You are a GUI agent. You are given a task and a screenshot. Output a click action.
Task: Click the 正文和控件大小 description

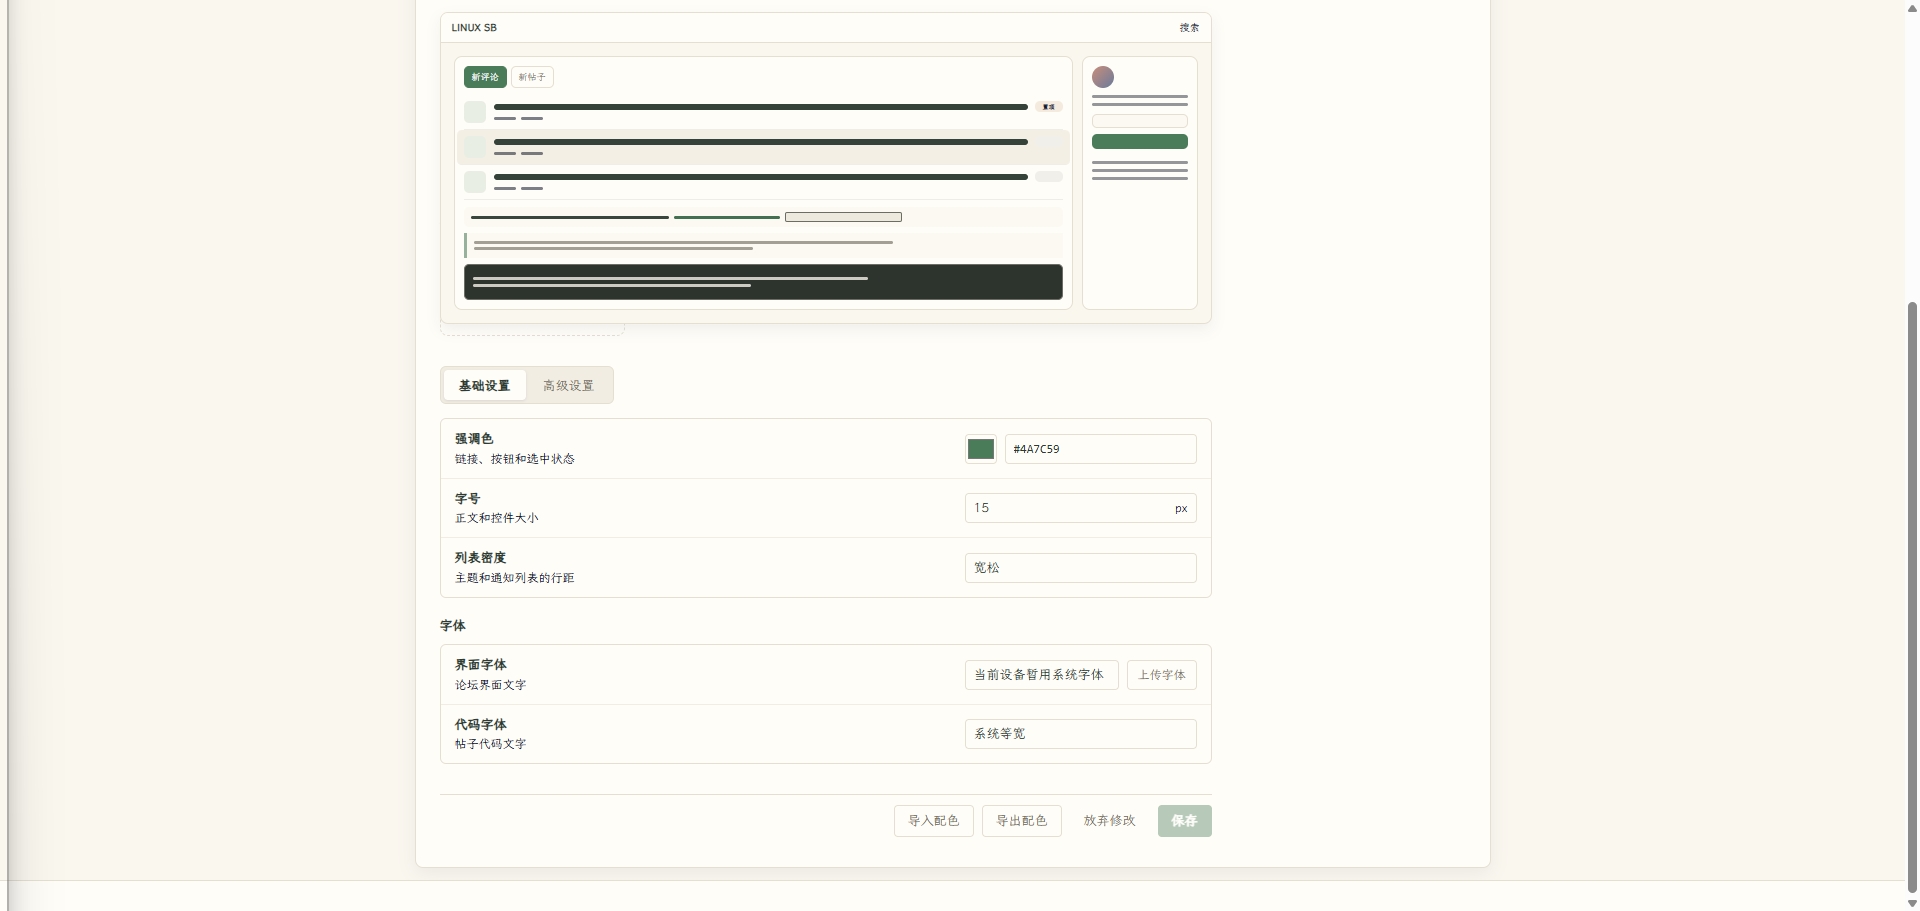497,518
